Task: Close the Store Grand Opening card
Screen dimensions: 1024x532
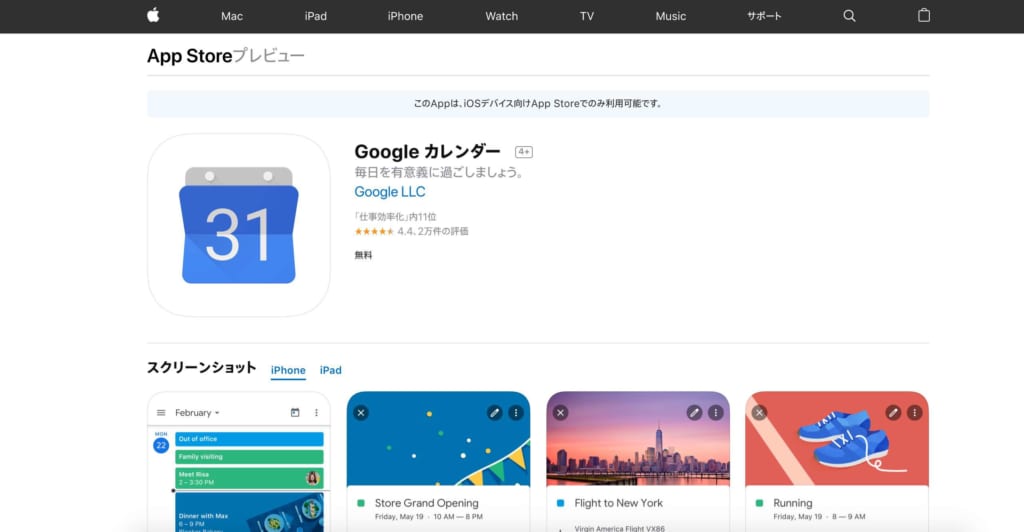Action: pos(361,413)
